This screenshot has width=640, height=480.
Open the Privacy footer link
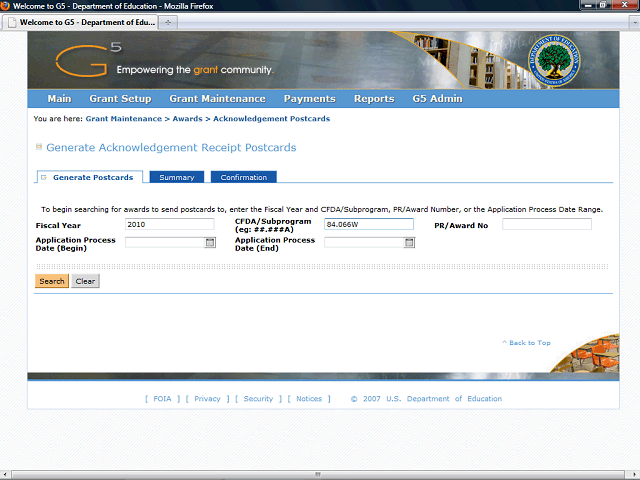pyautogui.click(x=207, y=399)
